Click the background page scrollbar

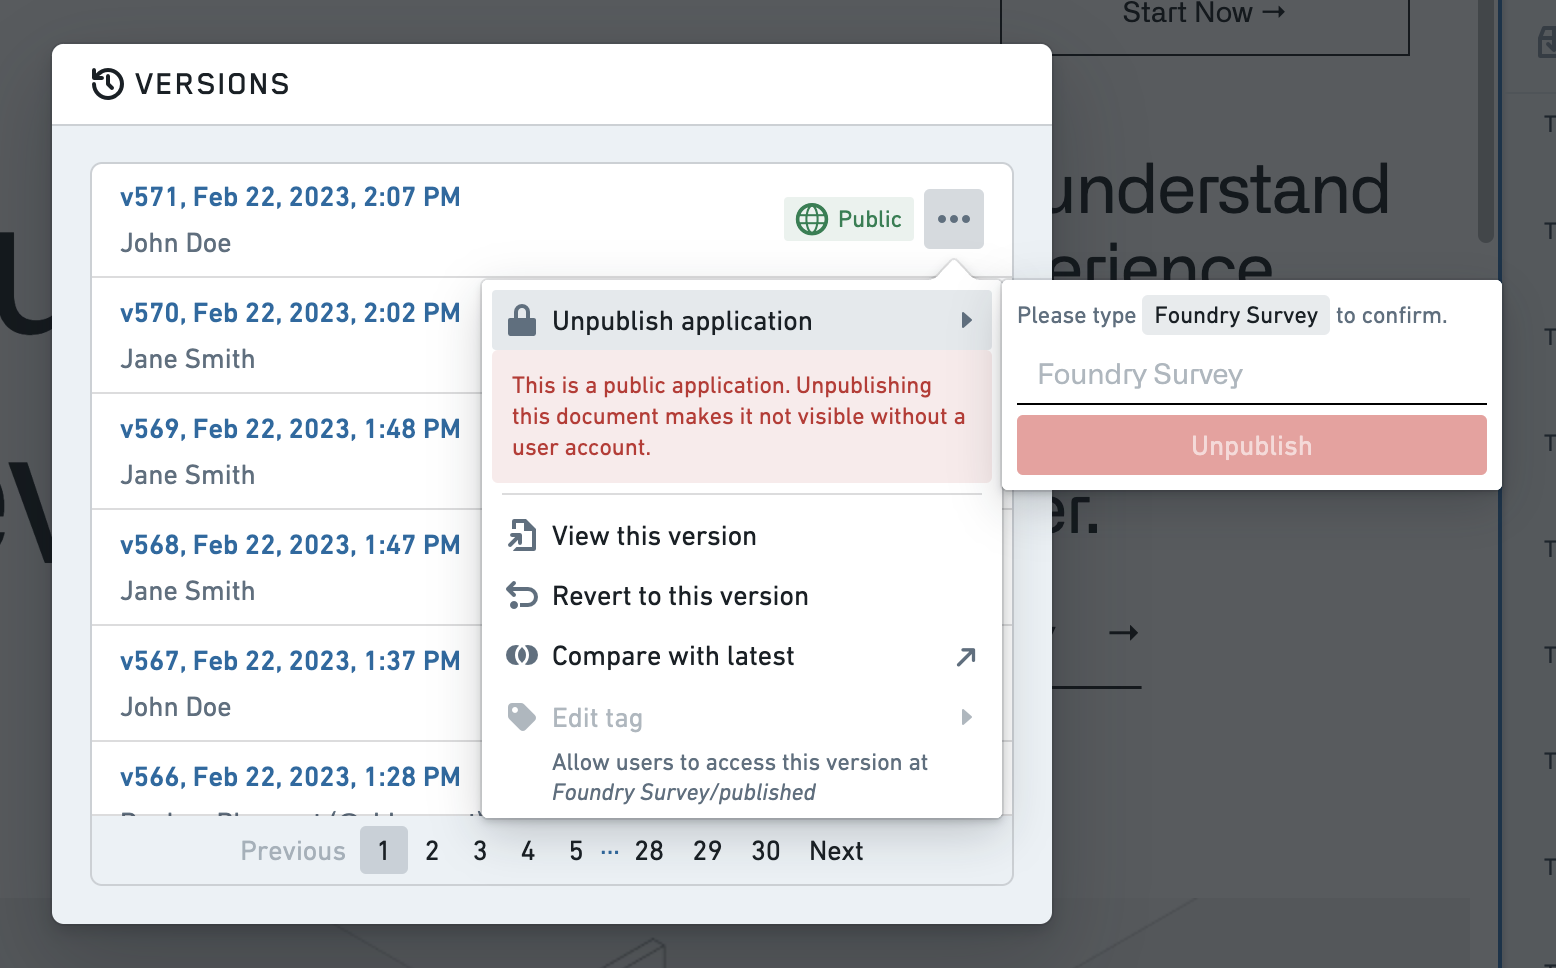point(1486,120)
